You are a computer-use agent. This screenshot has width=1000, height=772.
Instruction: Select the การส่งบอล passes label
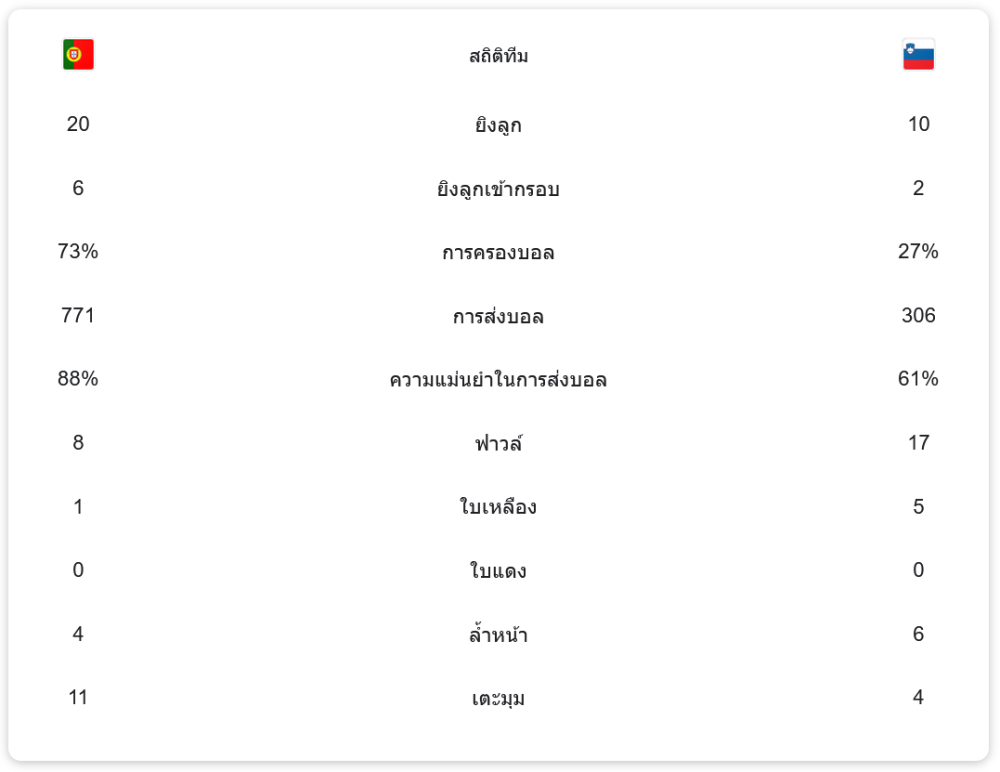498,317
